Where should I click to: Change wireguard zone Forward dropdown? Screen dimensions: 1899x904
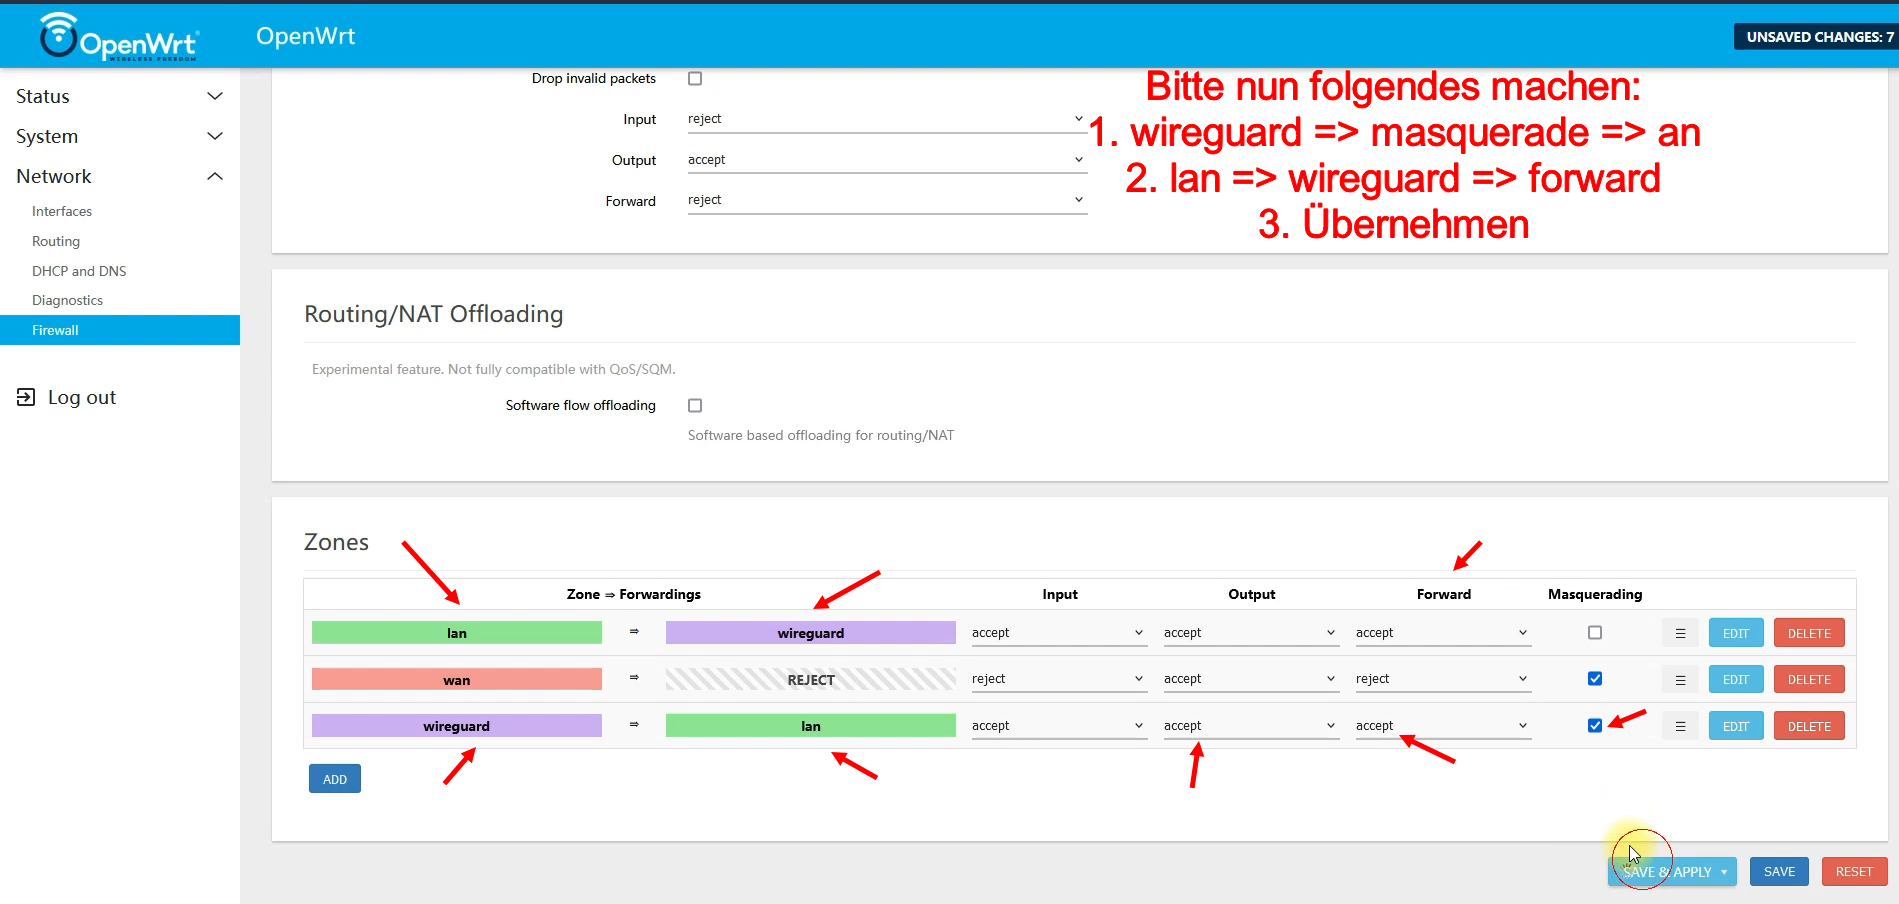1442,726
